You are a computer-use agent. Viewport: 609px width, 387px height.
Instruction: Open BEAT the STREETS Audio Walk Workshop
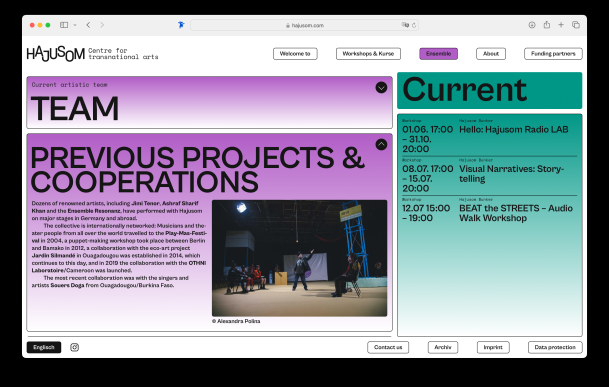tap(516, 213)
